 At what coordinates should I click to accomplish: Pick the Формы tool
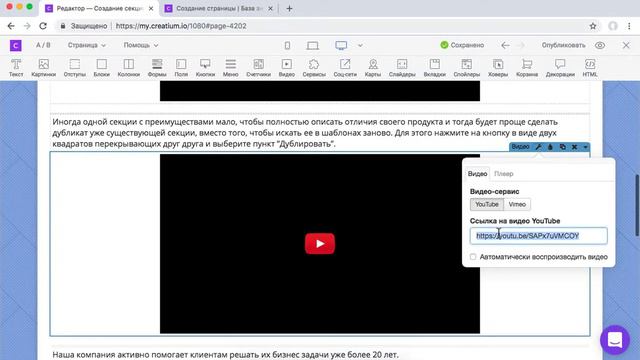pos(157,68)
